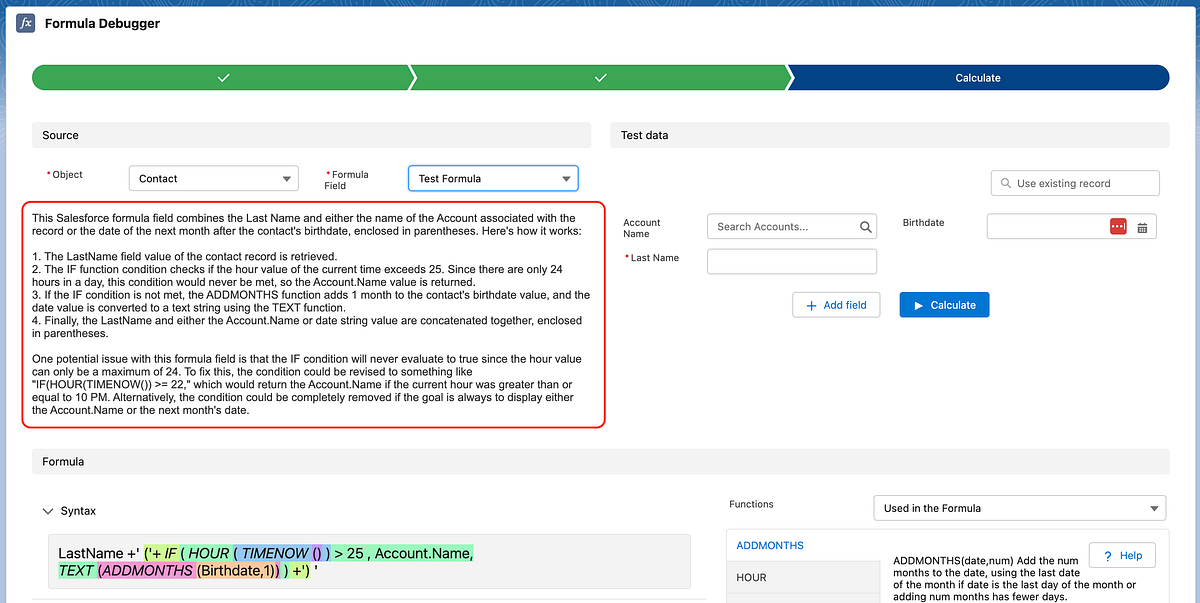Screen dimensions: 1200x603
Task: Click the Formula Debugger fx app icon
Action: point(25,22)
